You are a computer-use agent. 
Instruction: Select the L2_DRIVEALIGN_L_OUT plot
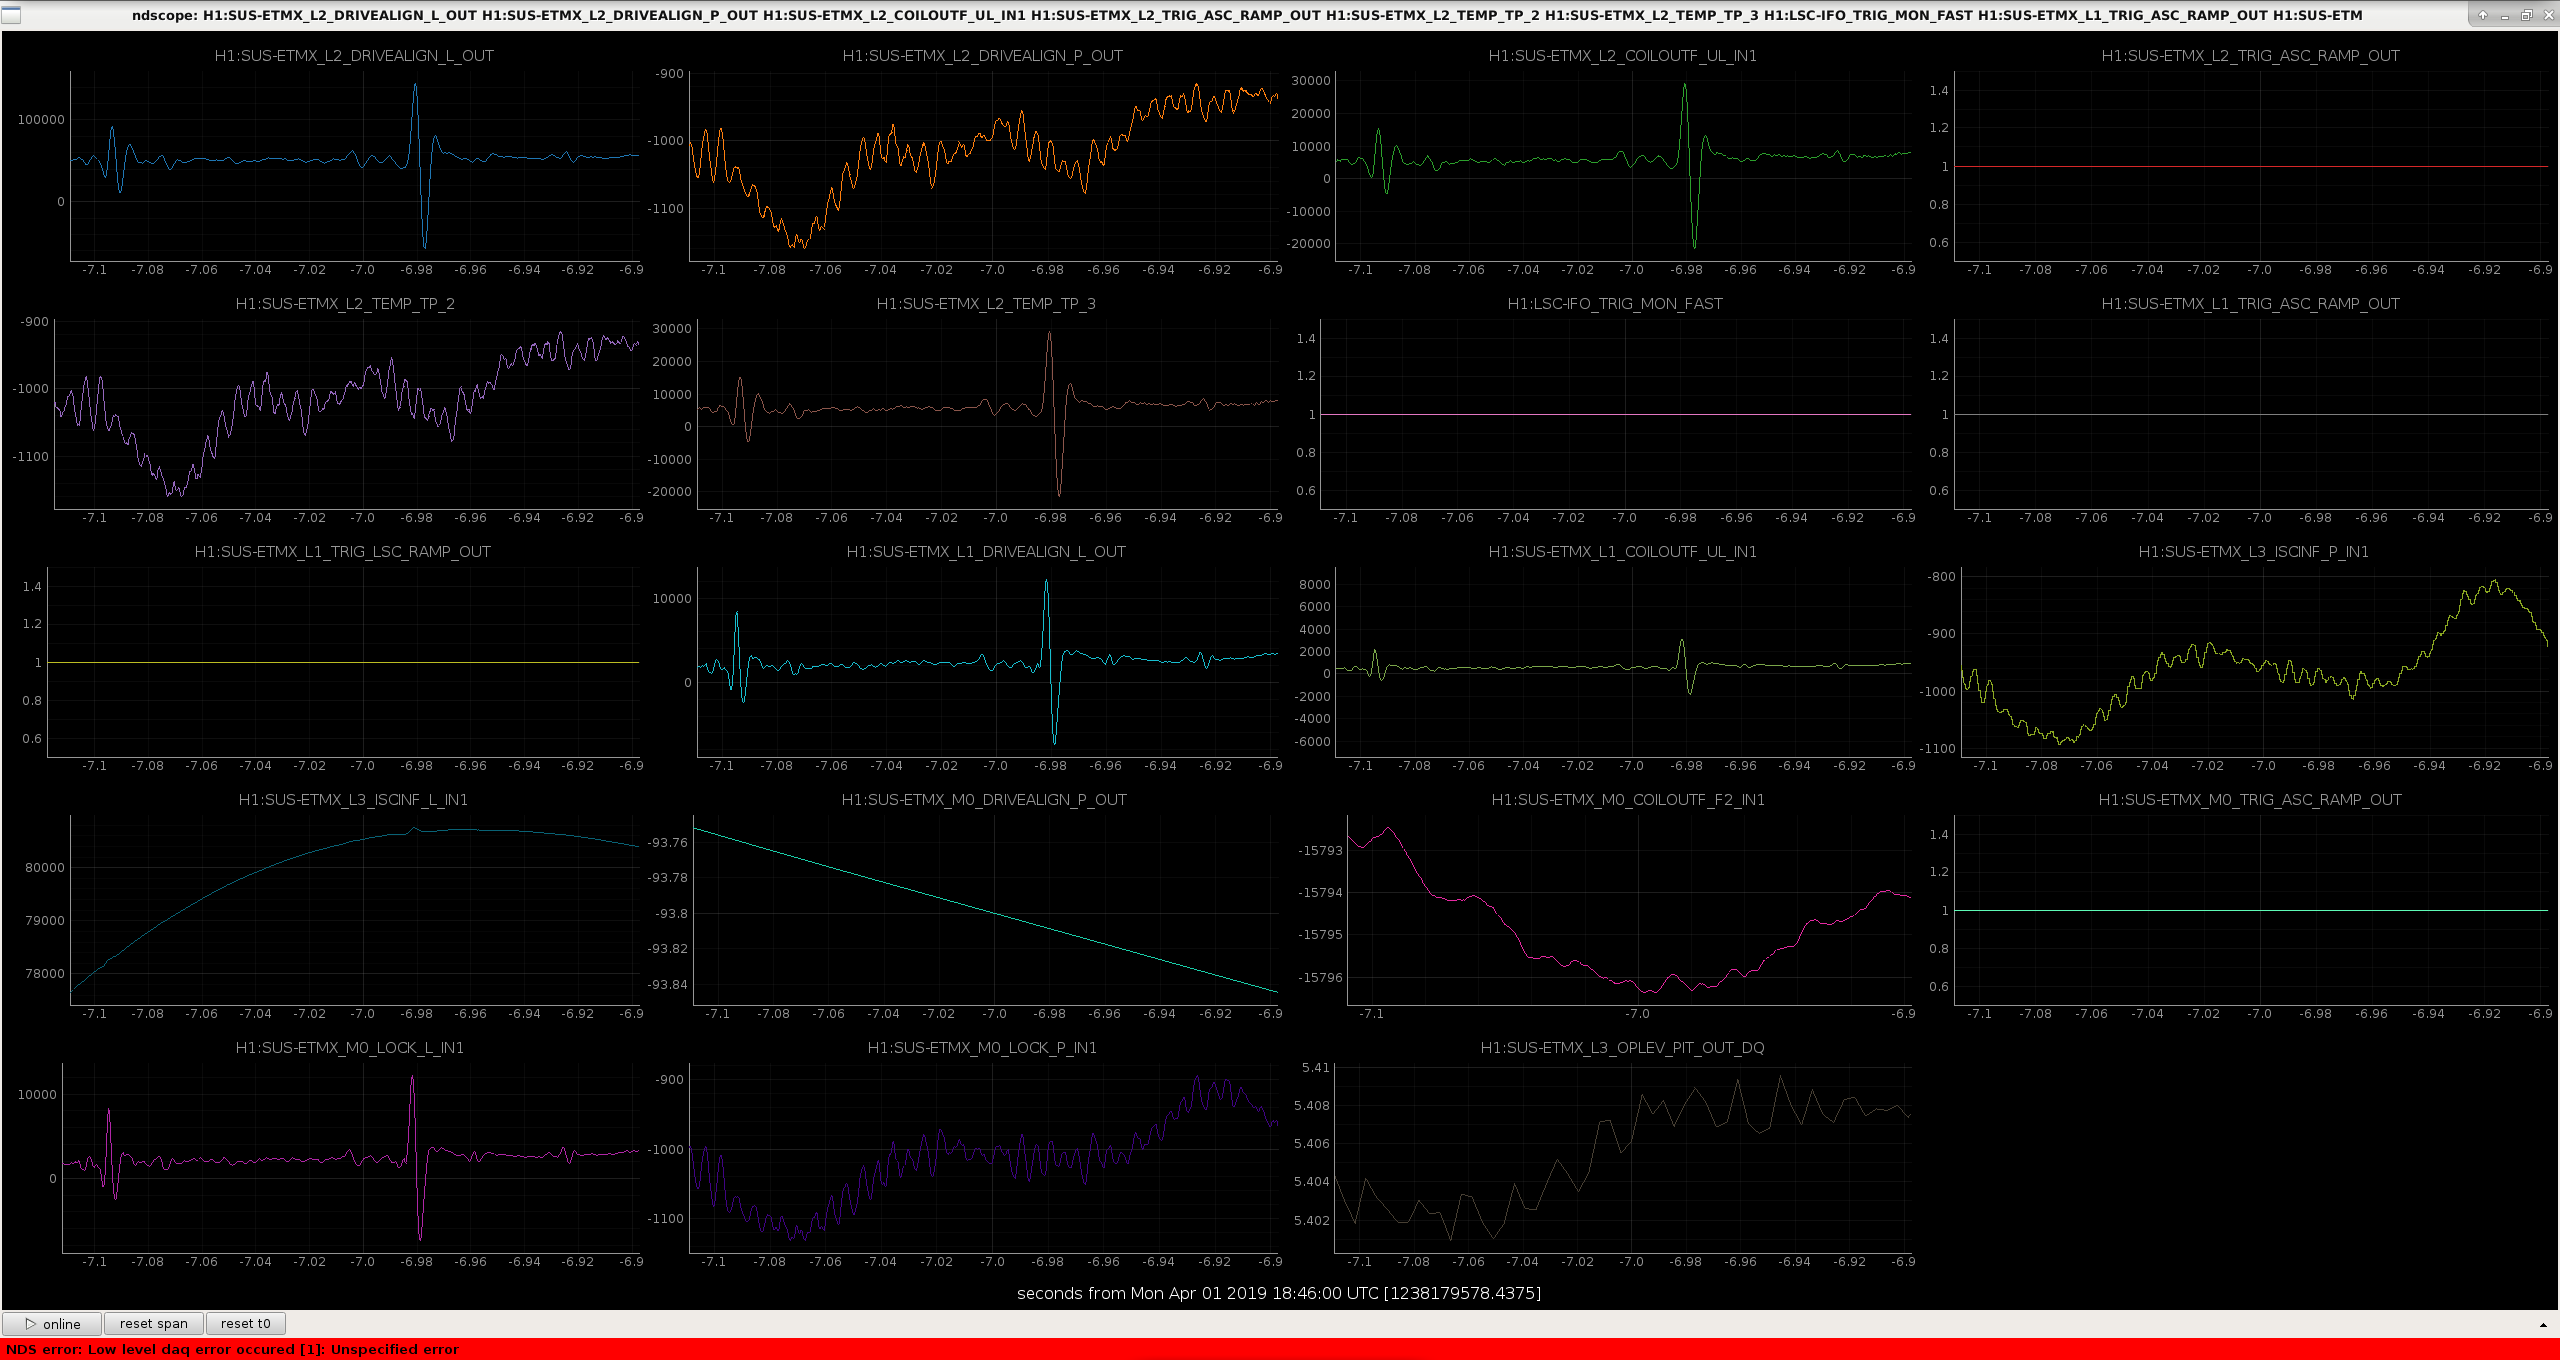(x=354, y=166)
